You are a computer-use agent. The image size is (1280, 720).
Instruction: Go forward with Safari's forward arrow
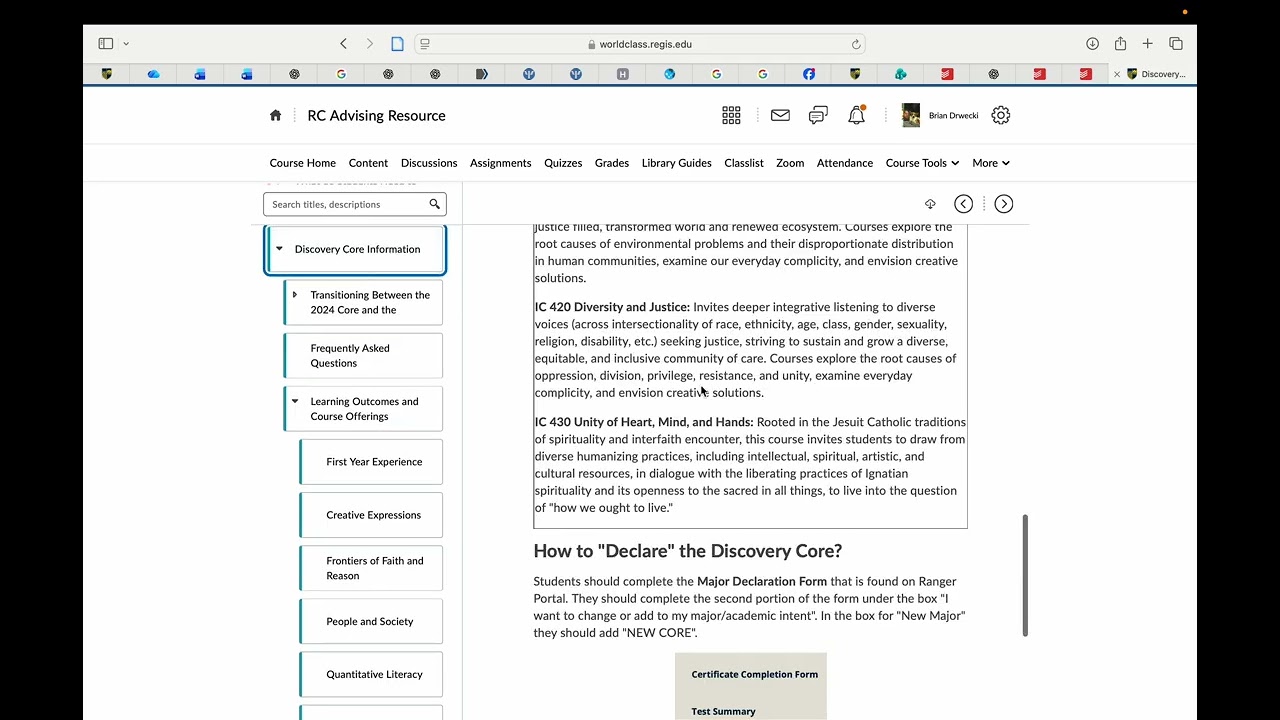370,44
